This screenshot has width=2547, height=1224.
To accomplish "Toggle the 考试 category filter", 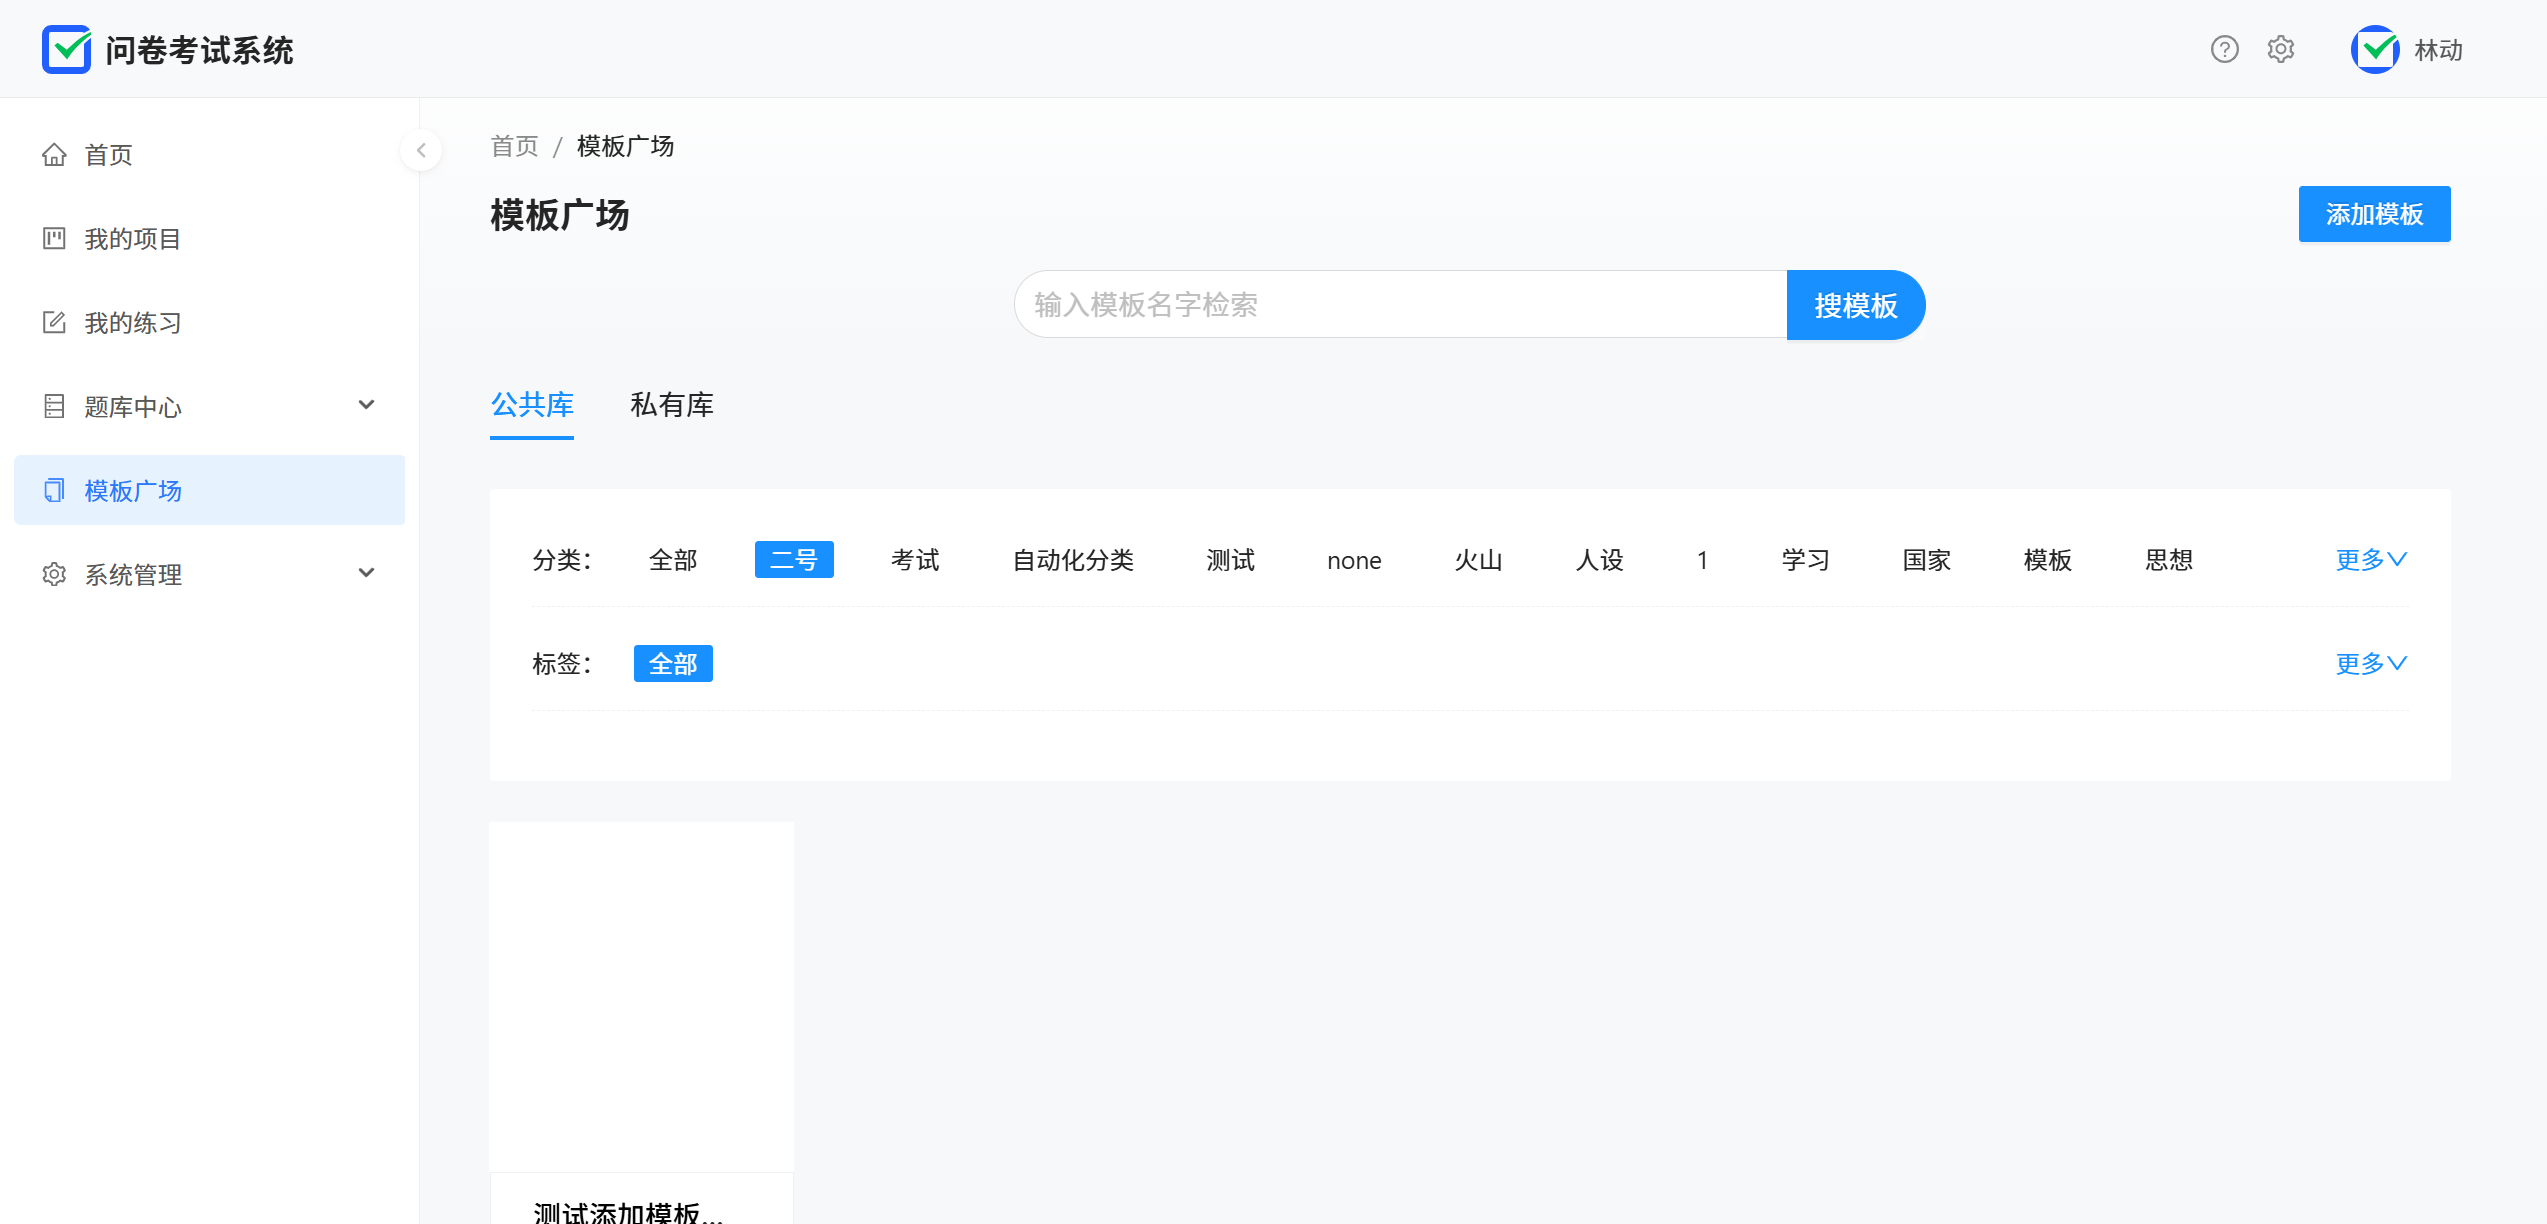I will point(914,560).
